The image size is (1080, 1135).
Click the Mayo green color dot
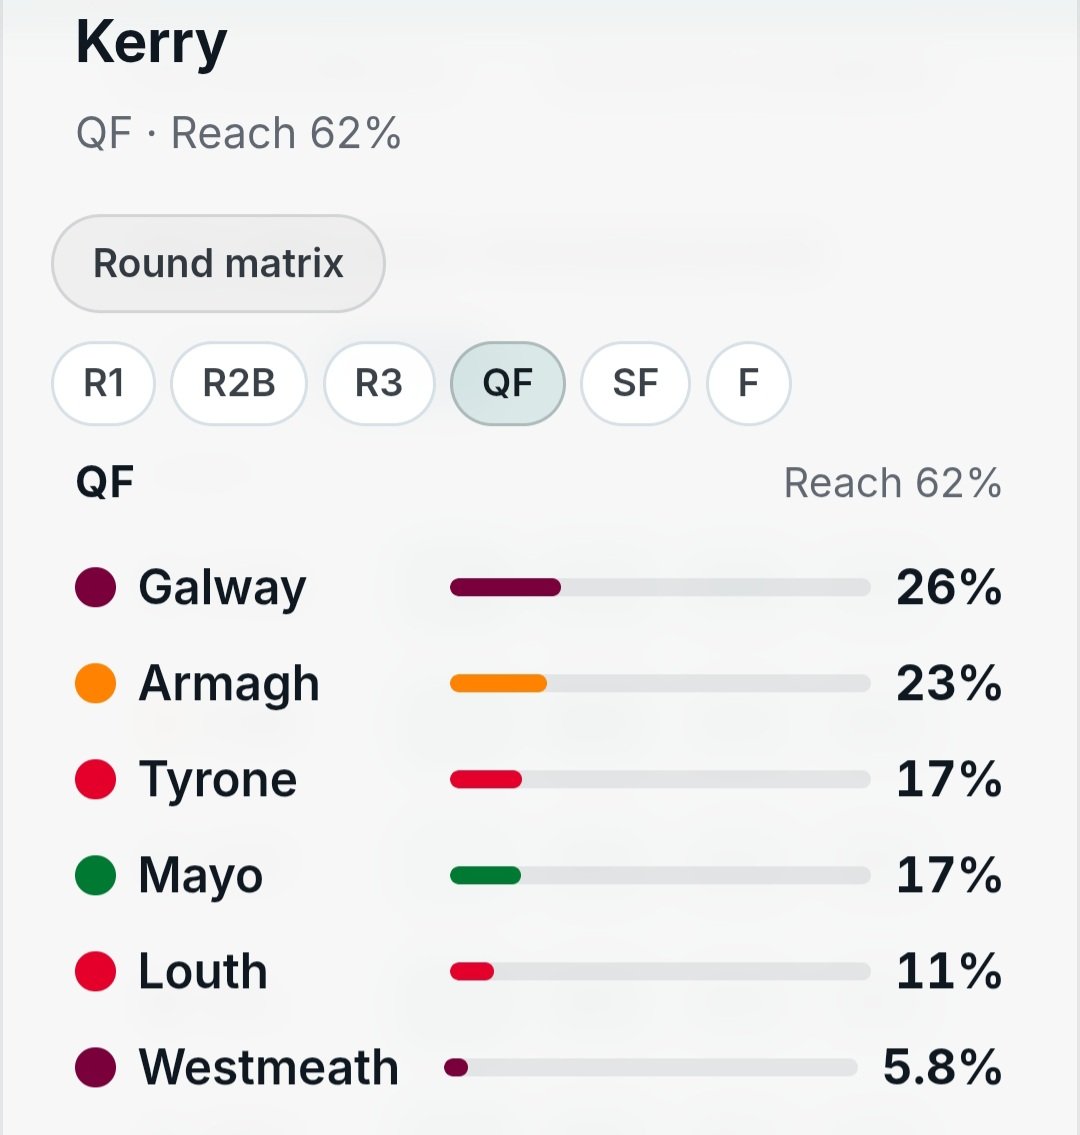(96, 875)
